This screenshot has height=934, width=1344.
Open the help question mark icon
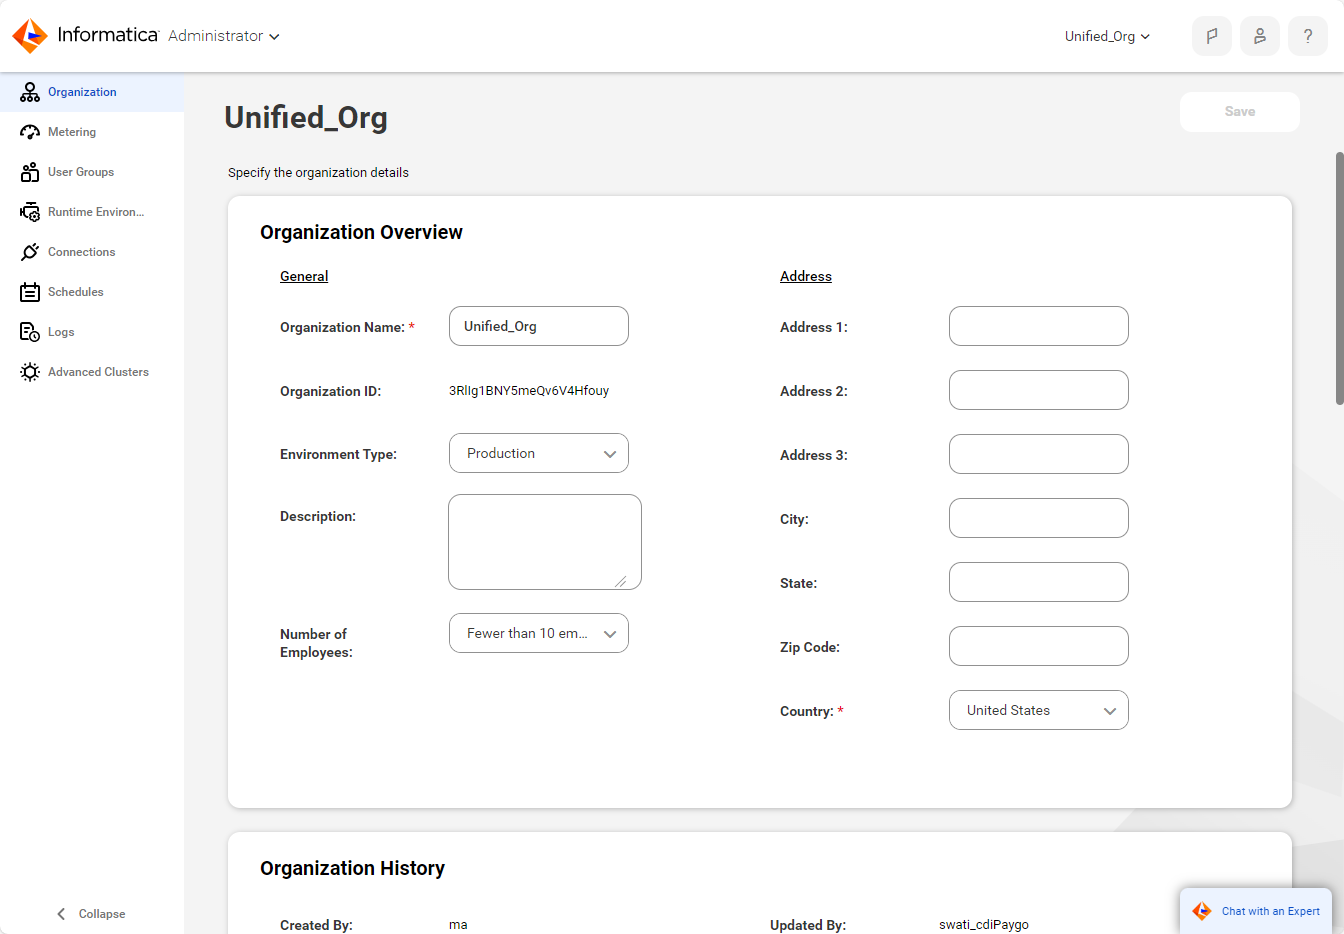pos(1308,36)
